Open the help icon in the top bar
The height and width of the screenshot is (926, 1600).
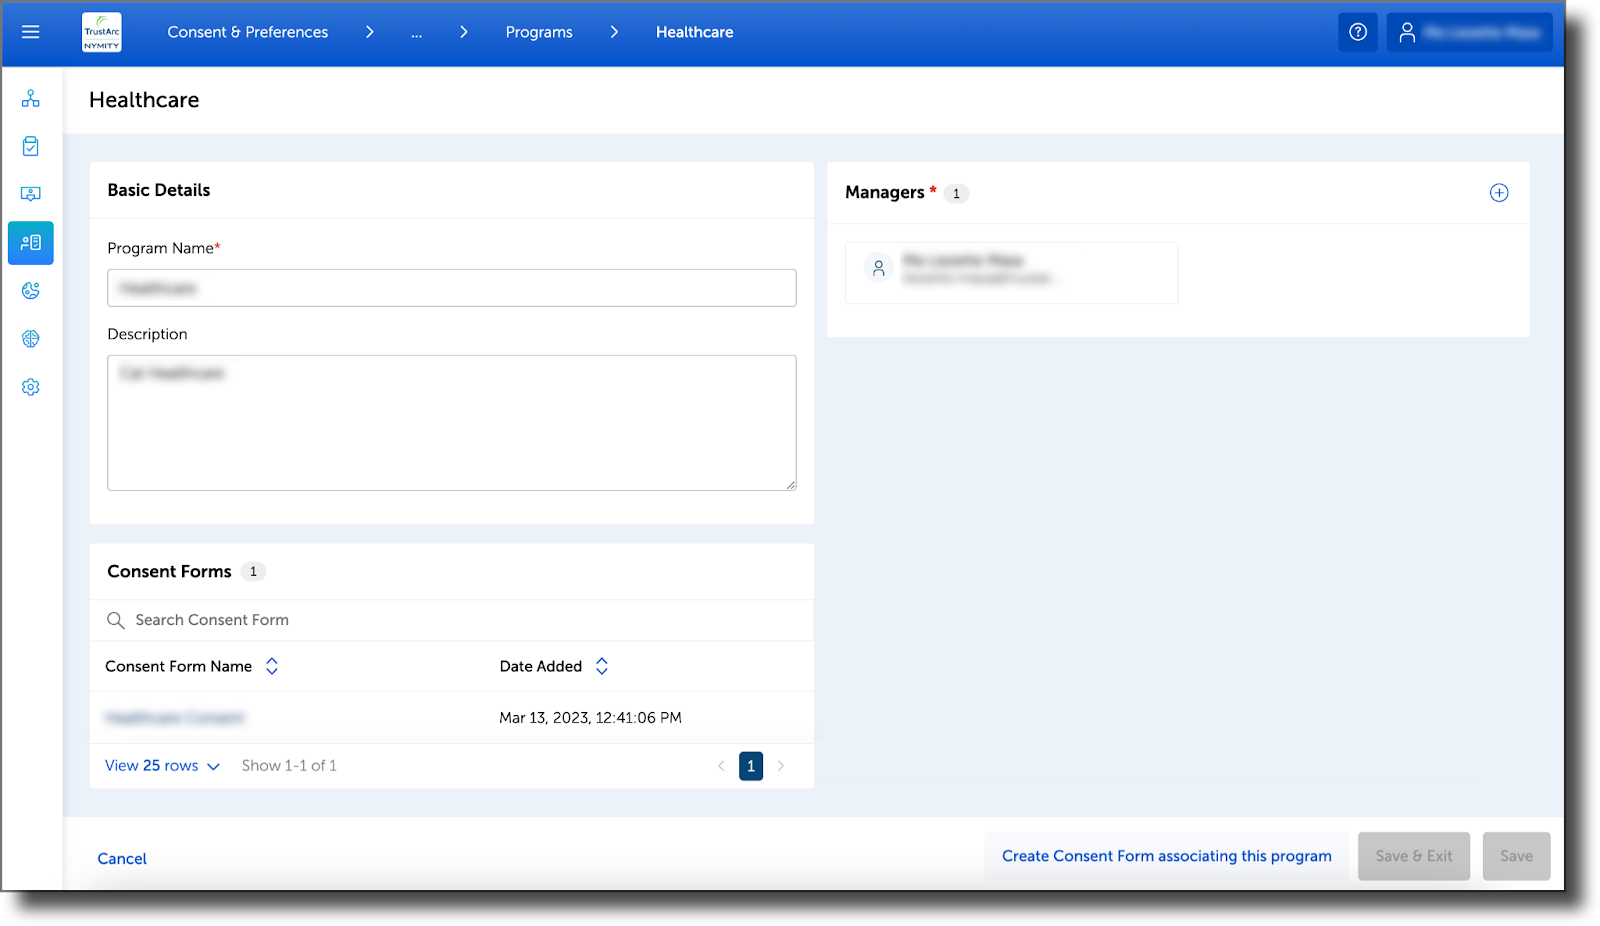click(x=1357, y=32)
